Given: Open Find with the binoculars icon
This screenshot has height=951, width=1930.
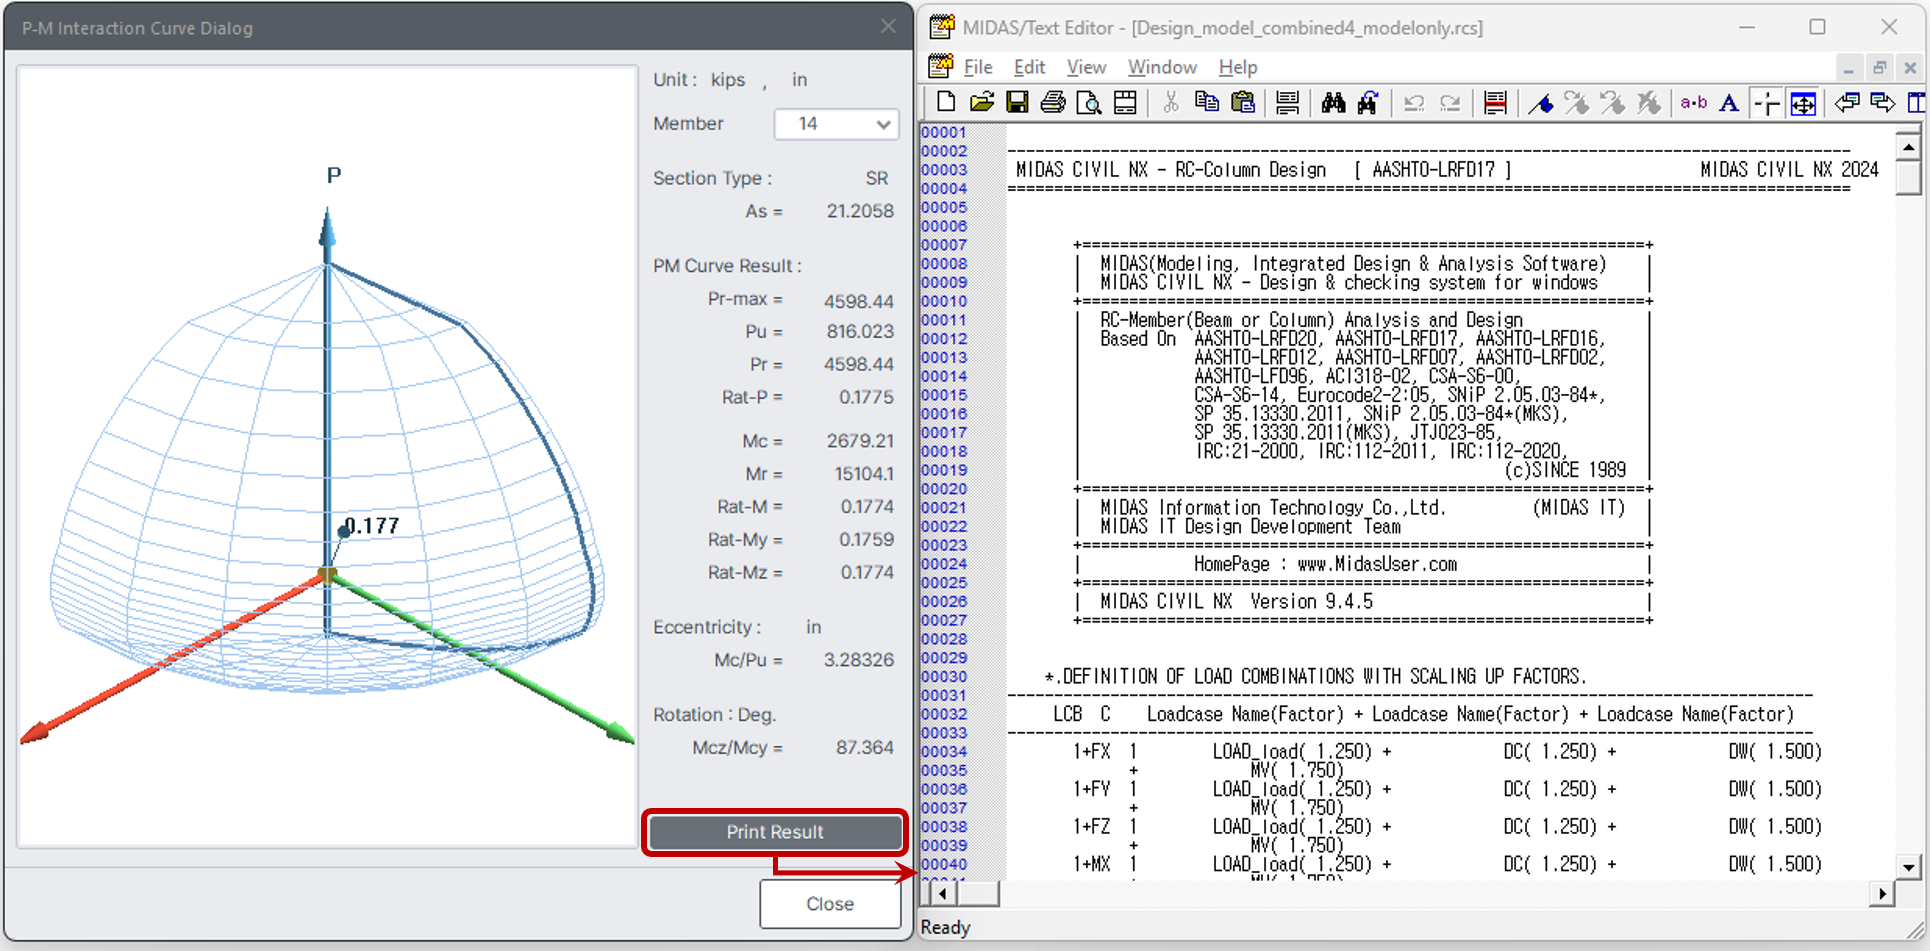Looking at the screenshot, I should [x=1333, y=102].
